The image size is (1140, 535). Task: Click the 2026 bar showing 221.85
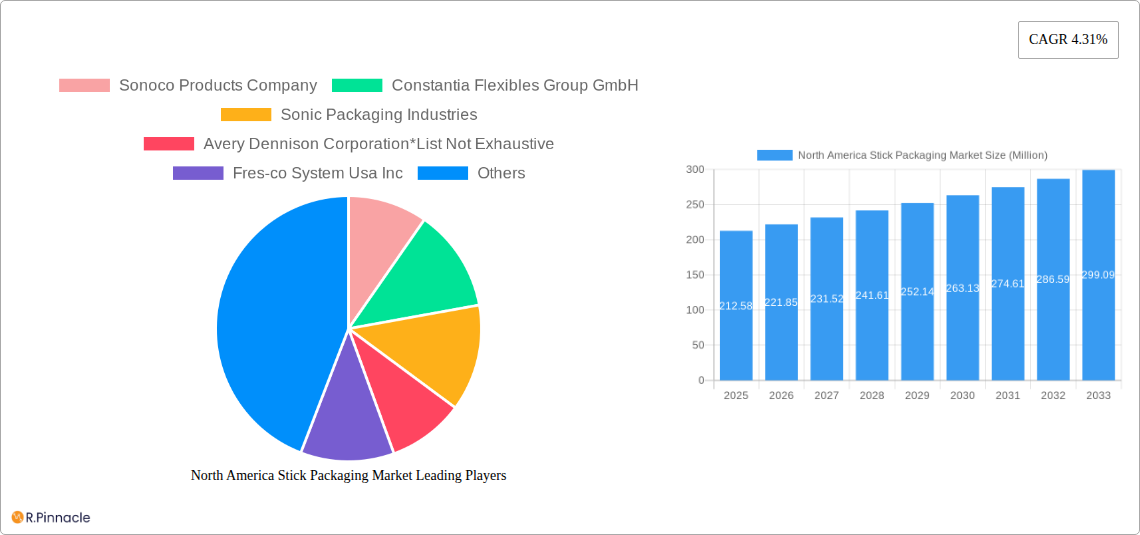pyautogui.click(x=782, y=302)
